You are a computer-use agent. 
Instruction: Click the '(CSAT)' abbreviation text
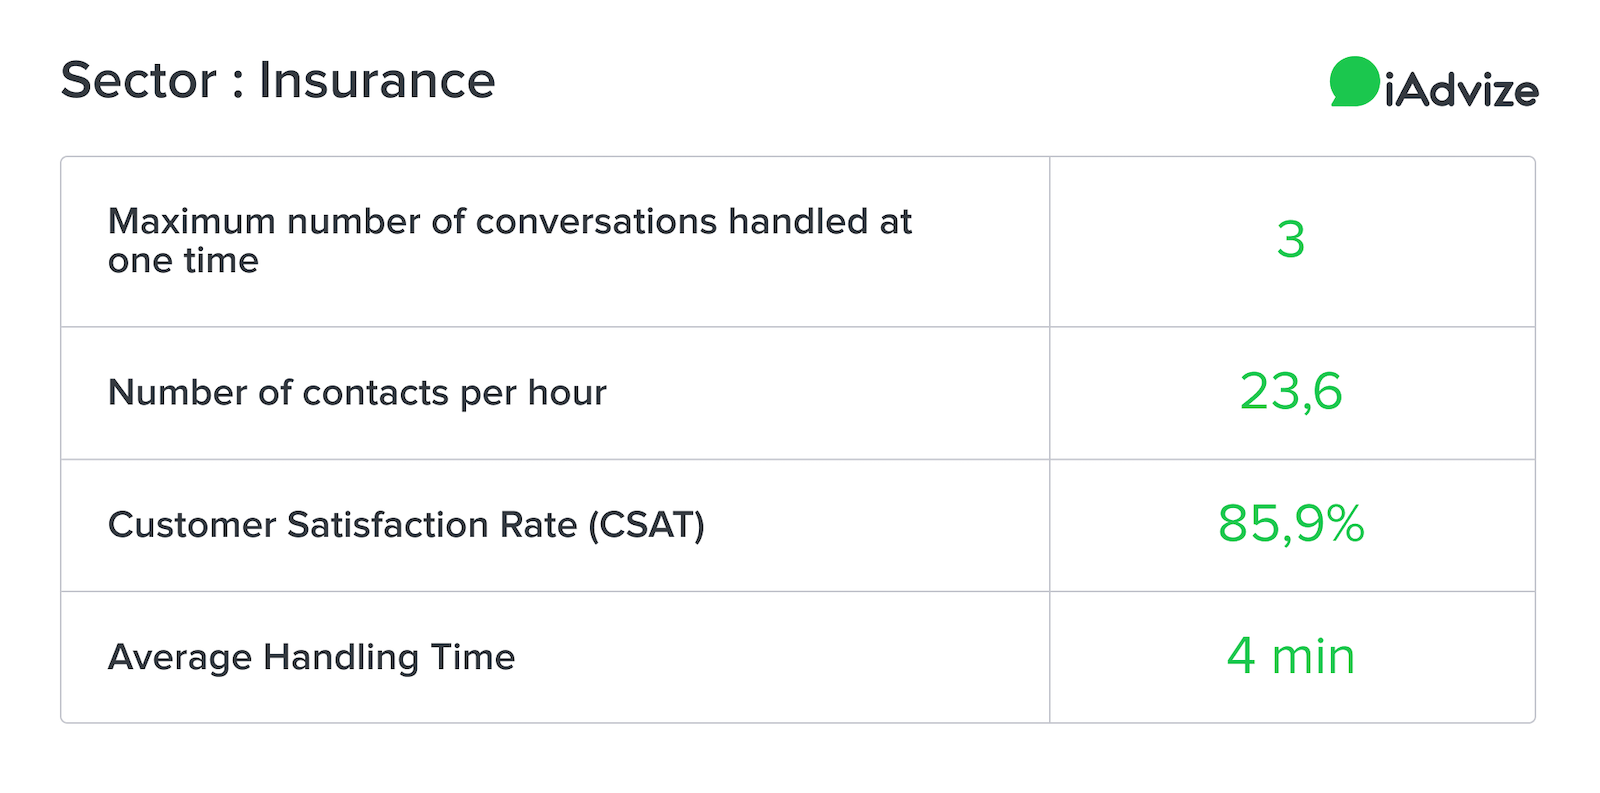646,525
